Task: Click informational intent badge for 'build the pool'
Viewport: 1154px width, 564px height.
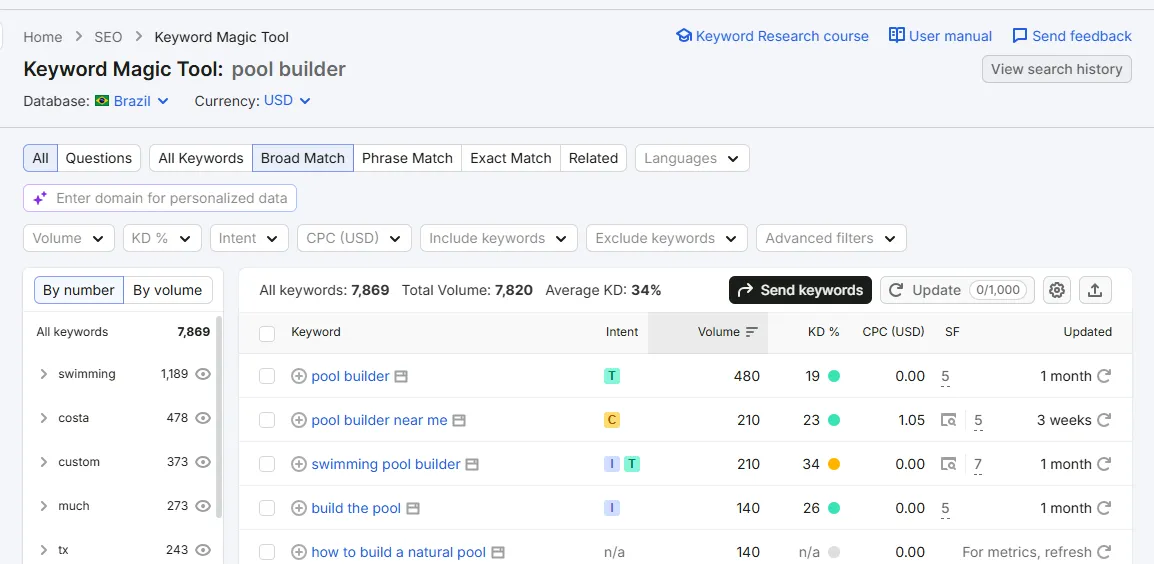Action: click(612, 508)
